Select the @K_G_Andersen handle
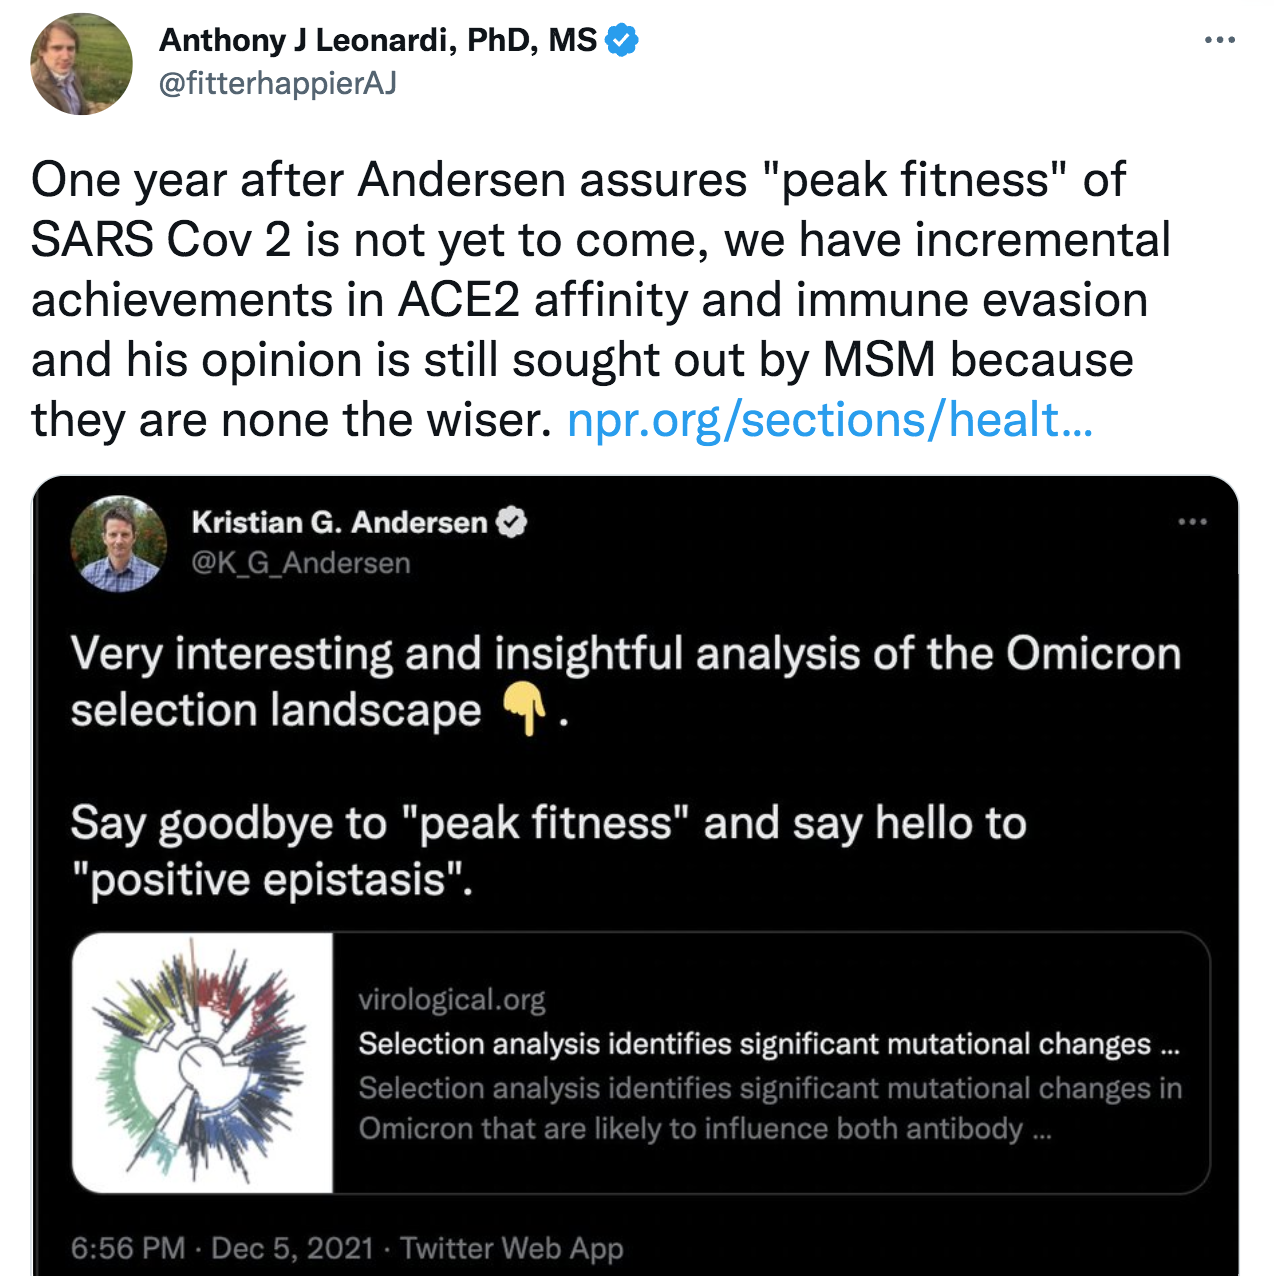The height and width of the screenshot is (1276, 1274). (300, 563)
